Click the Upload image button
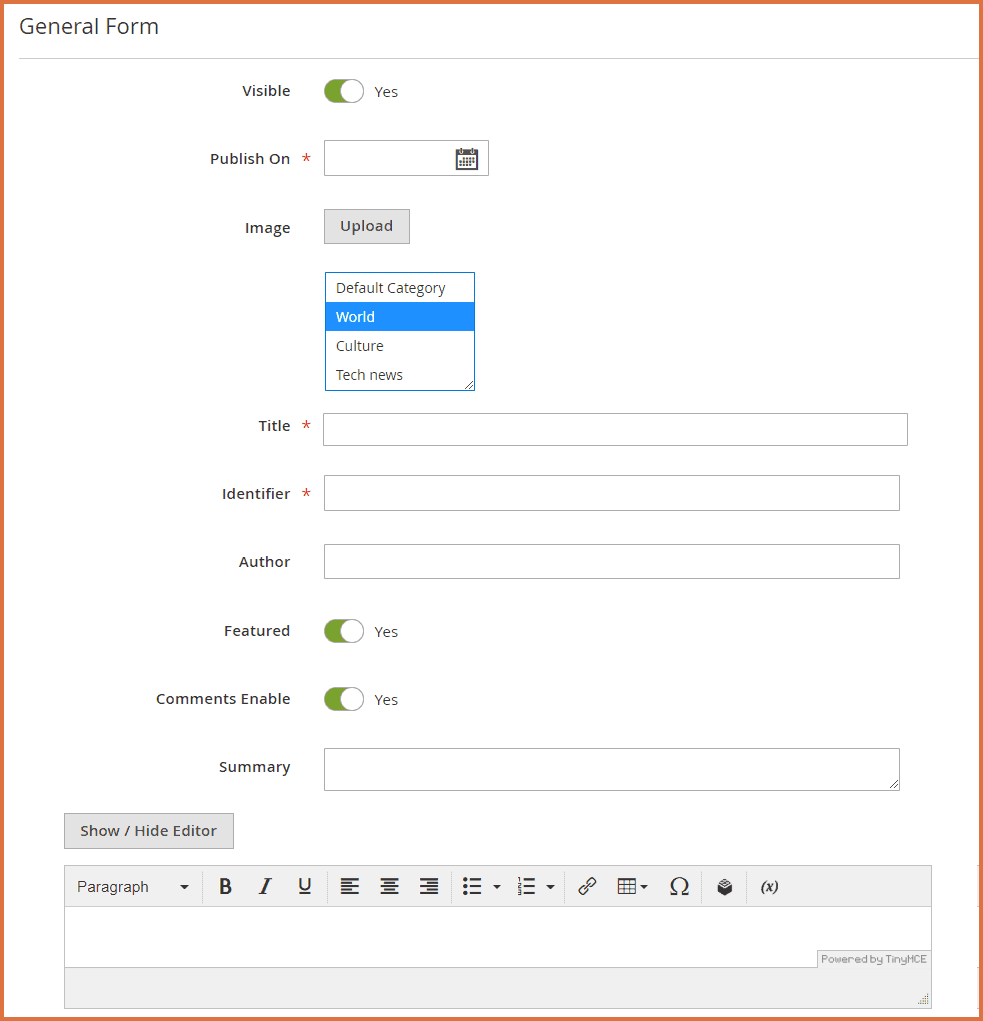Screen dimensions: 983x1021 366,226
